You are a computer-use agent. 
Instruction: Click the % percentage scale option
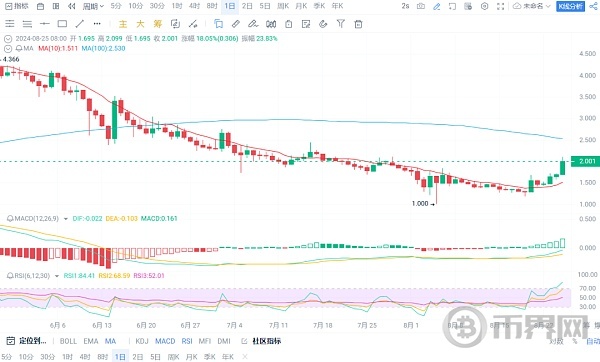[574, 341]
